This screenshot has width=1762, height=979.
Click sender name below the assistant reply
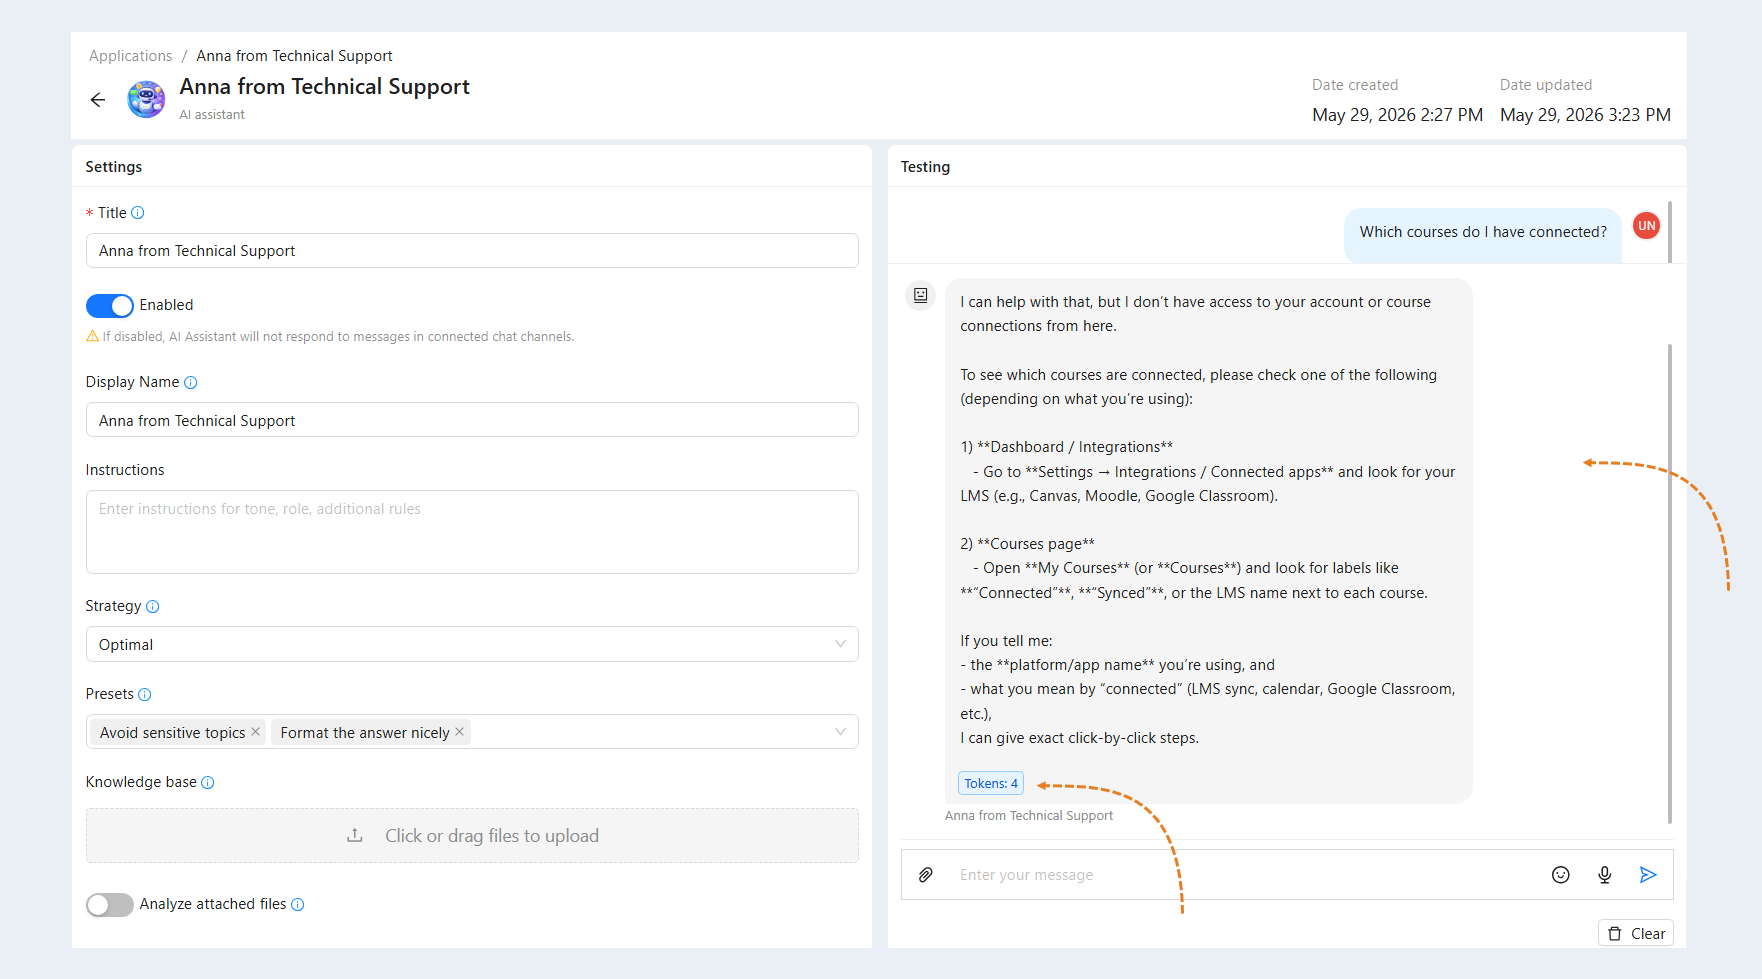[1029, 816]
